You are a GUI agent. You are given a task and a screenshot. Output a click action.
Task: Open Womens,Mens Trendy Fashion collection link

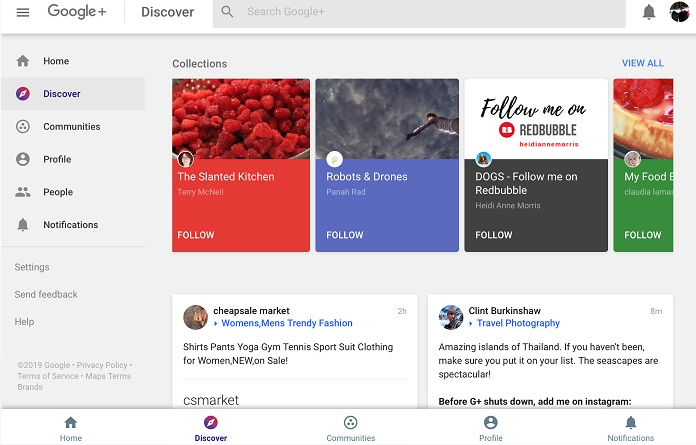(x=287, y=323)
